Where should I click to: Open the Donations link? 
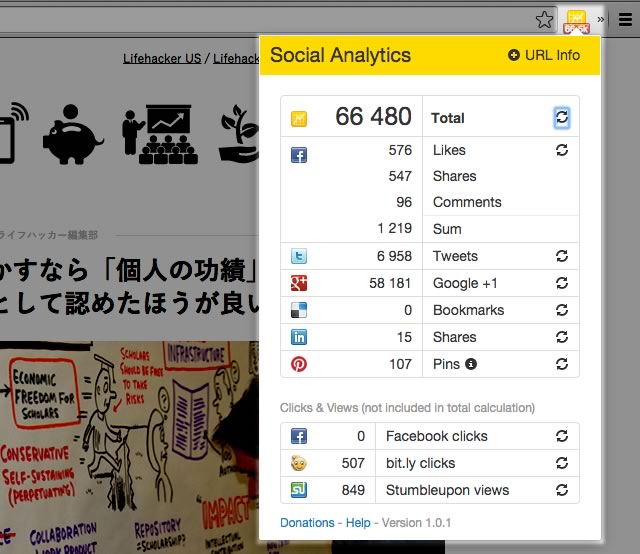(307, 523)
